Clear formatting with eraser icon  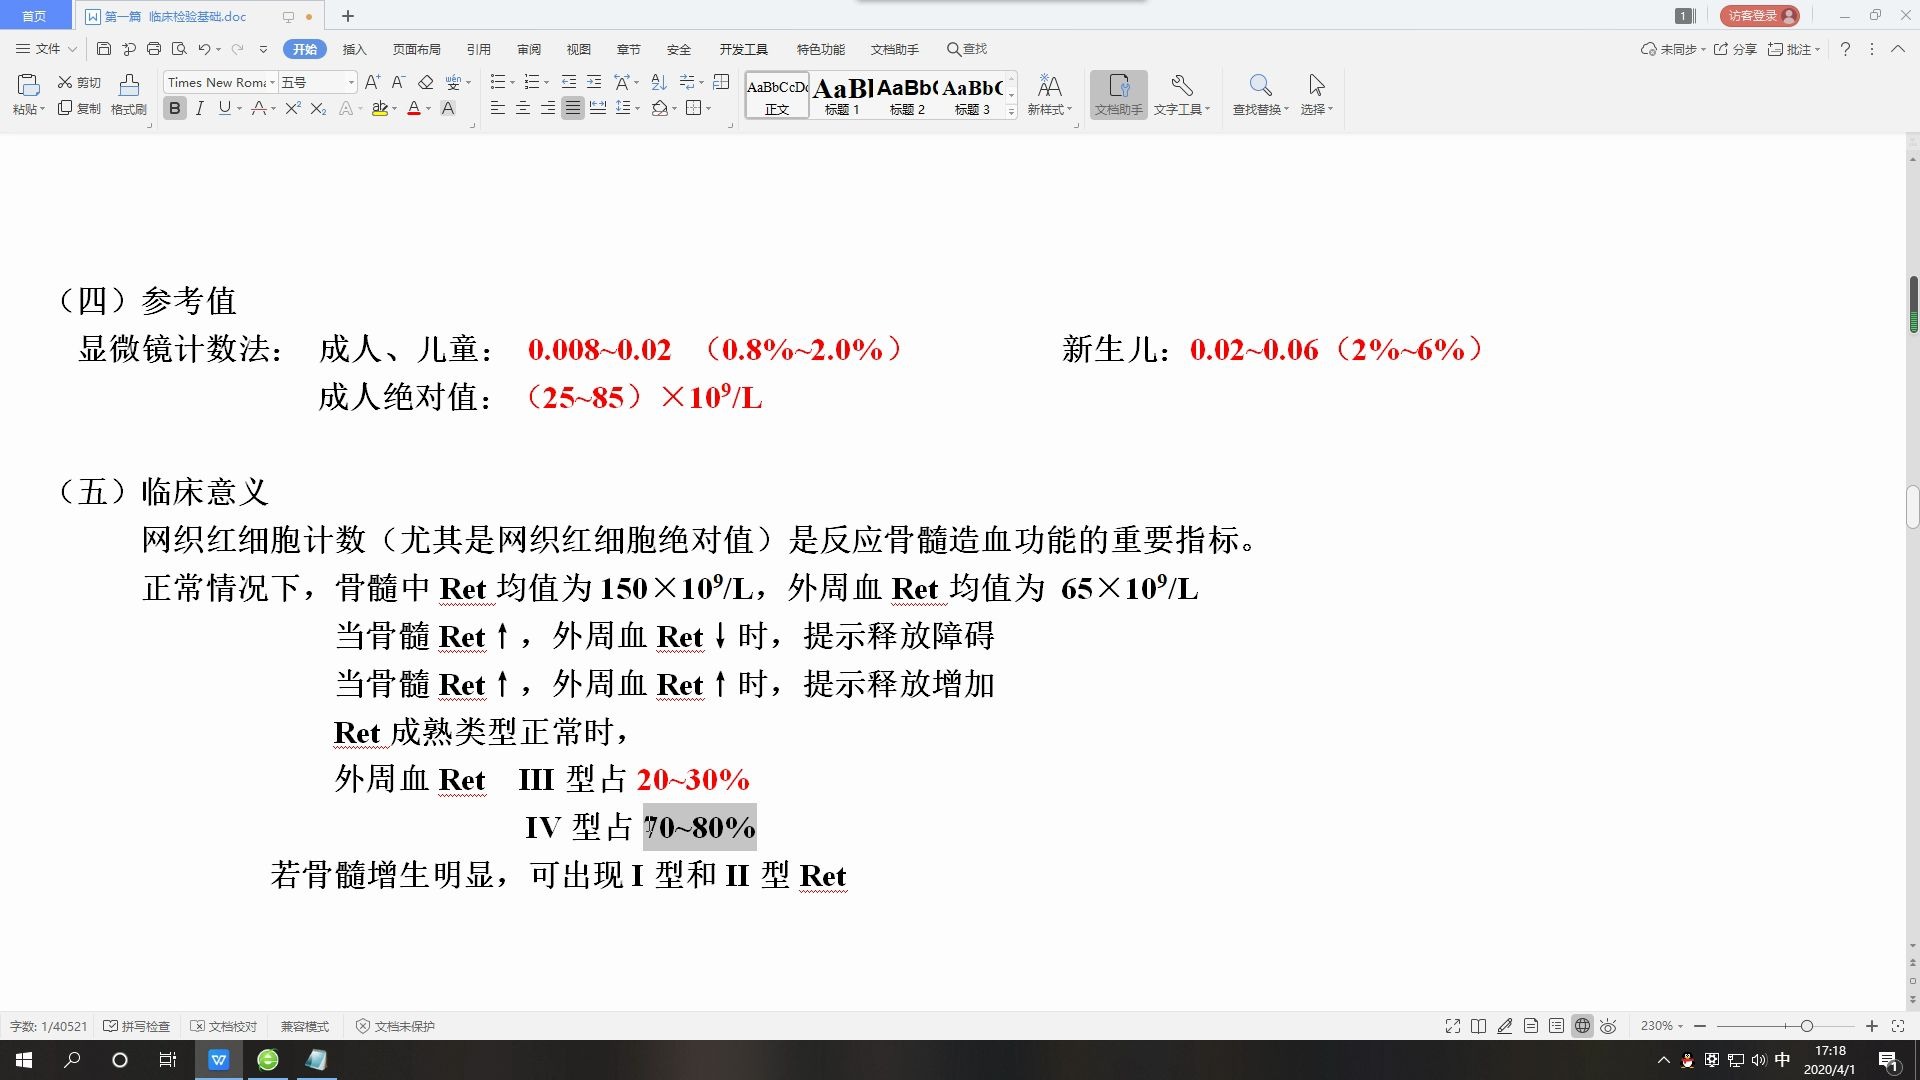pos(426,82)
